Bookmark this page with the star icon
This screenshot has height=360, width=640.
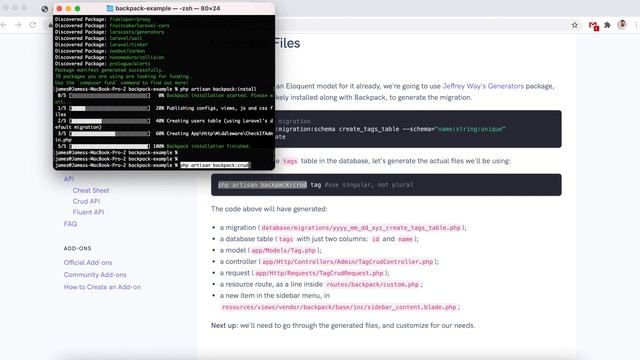click(575, 25)
